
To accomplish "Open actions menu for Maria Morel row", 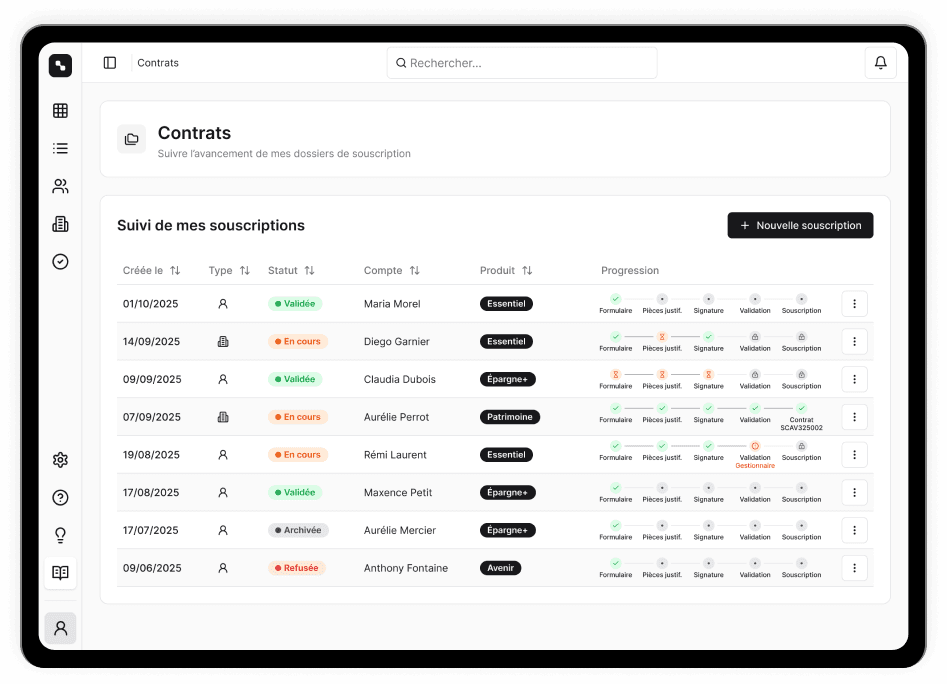I will click(854, 304).
